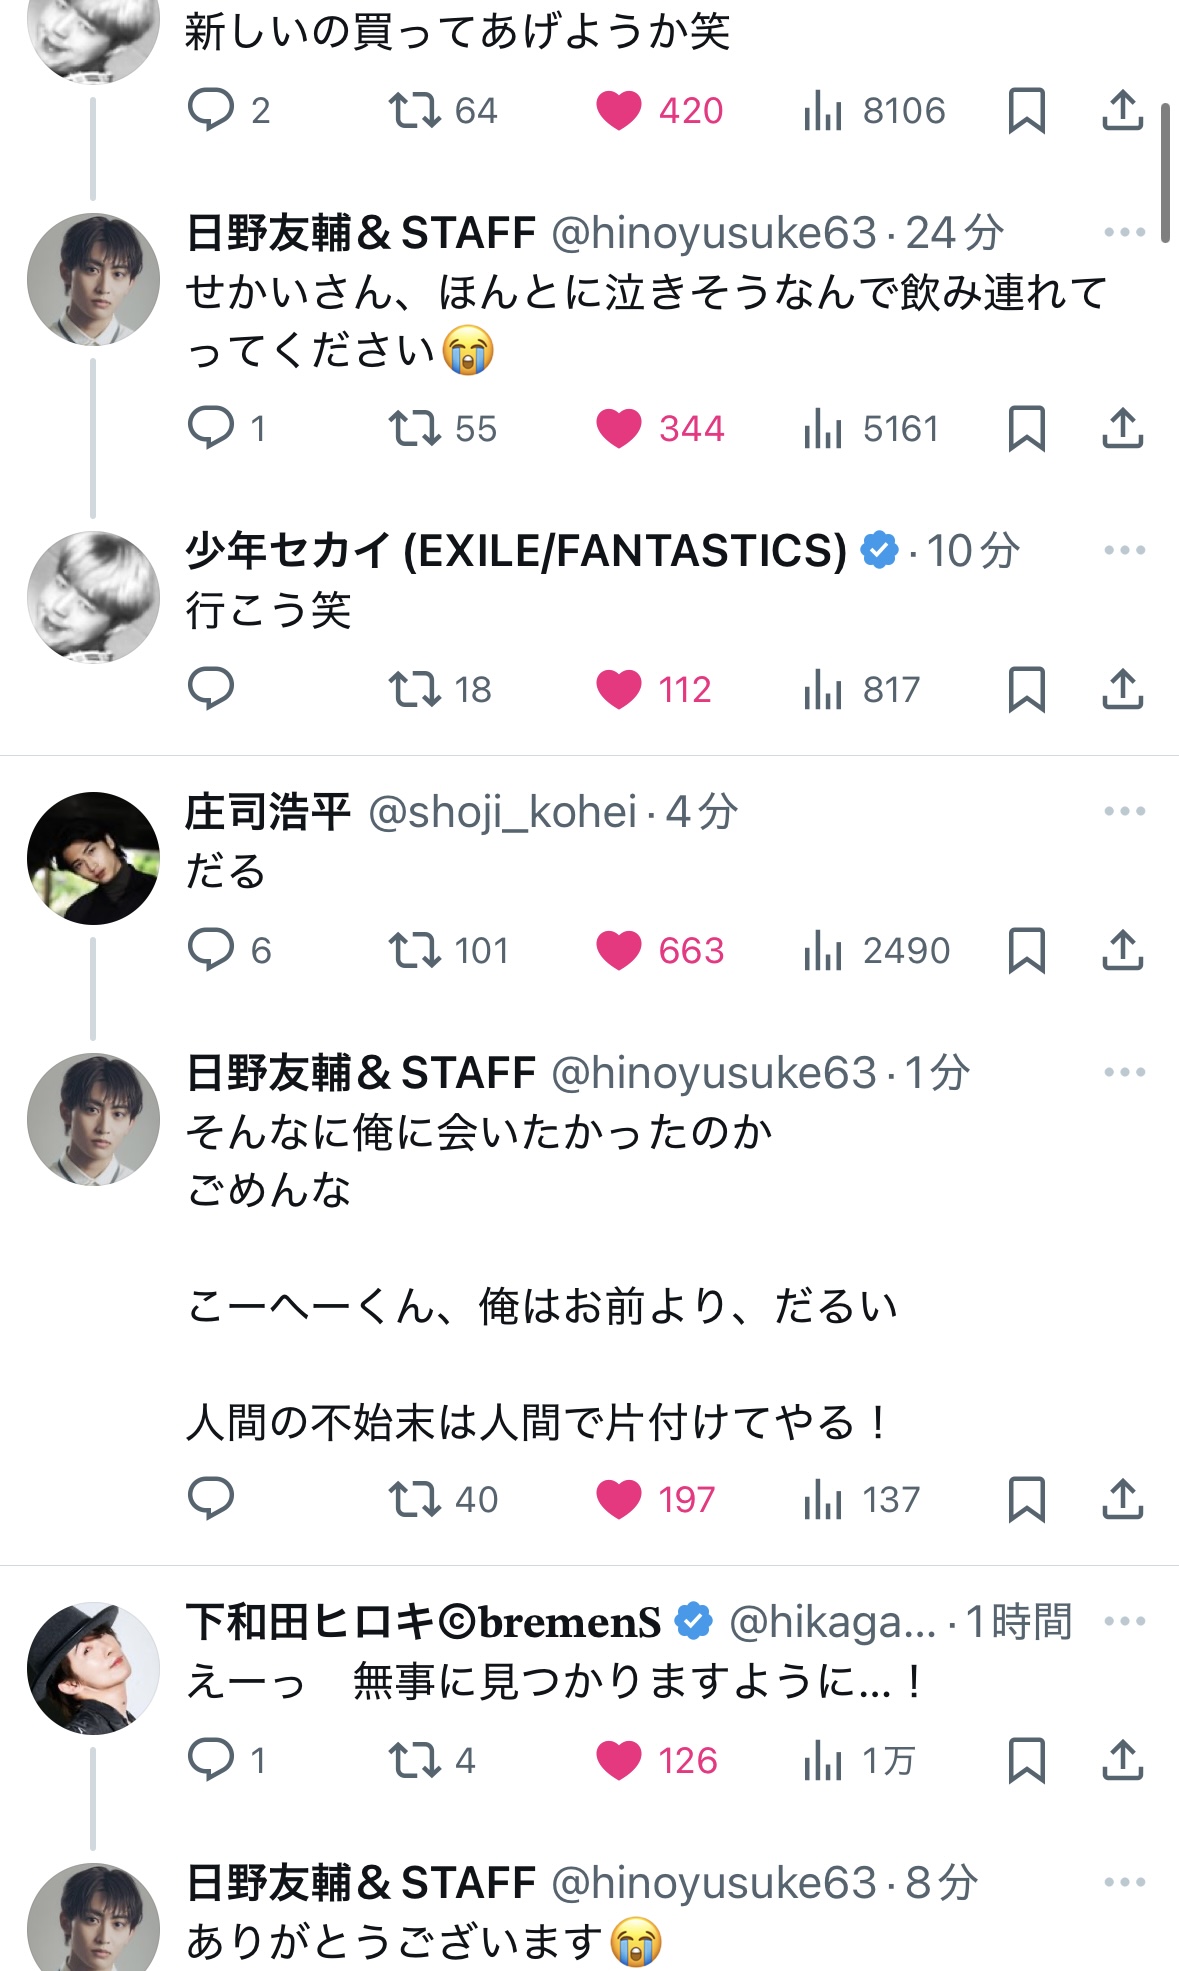Toggle bookmark on the 行こう笑 tweet
1179x1971 pixels.
[1026, 689]
